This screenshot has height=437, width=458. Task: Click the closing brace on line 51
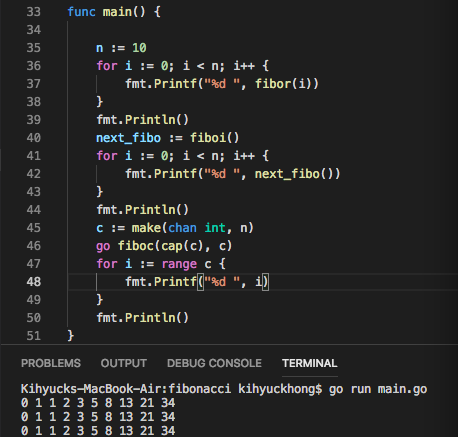(70, 335)
